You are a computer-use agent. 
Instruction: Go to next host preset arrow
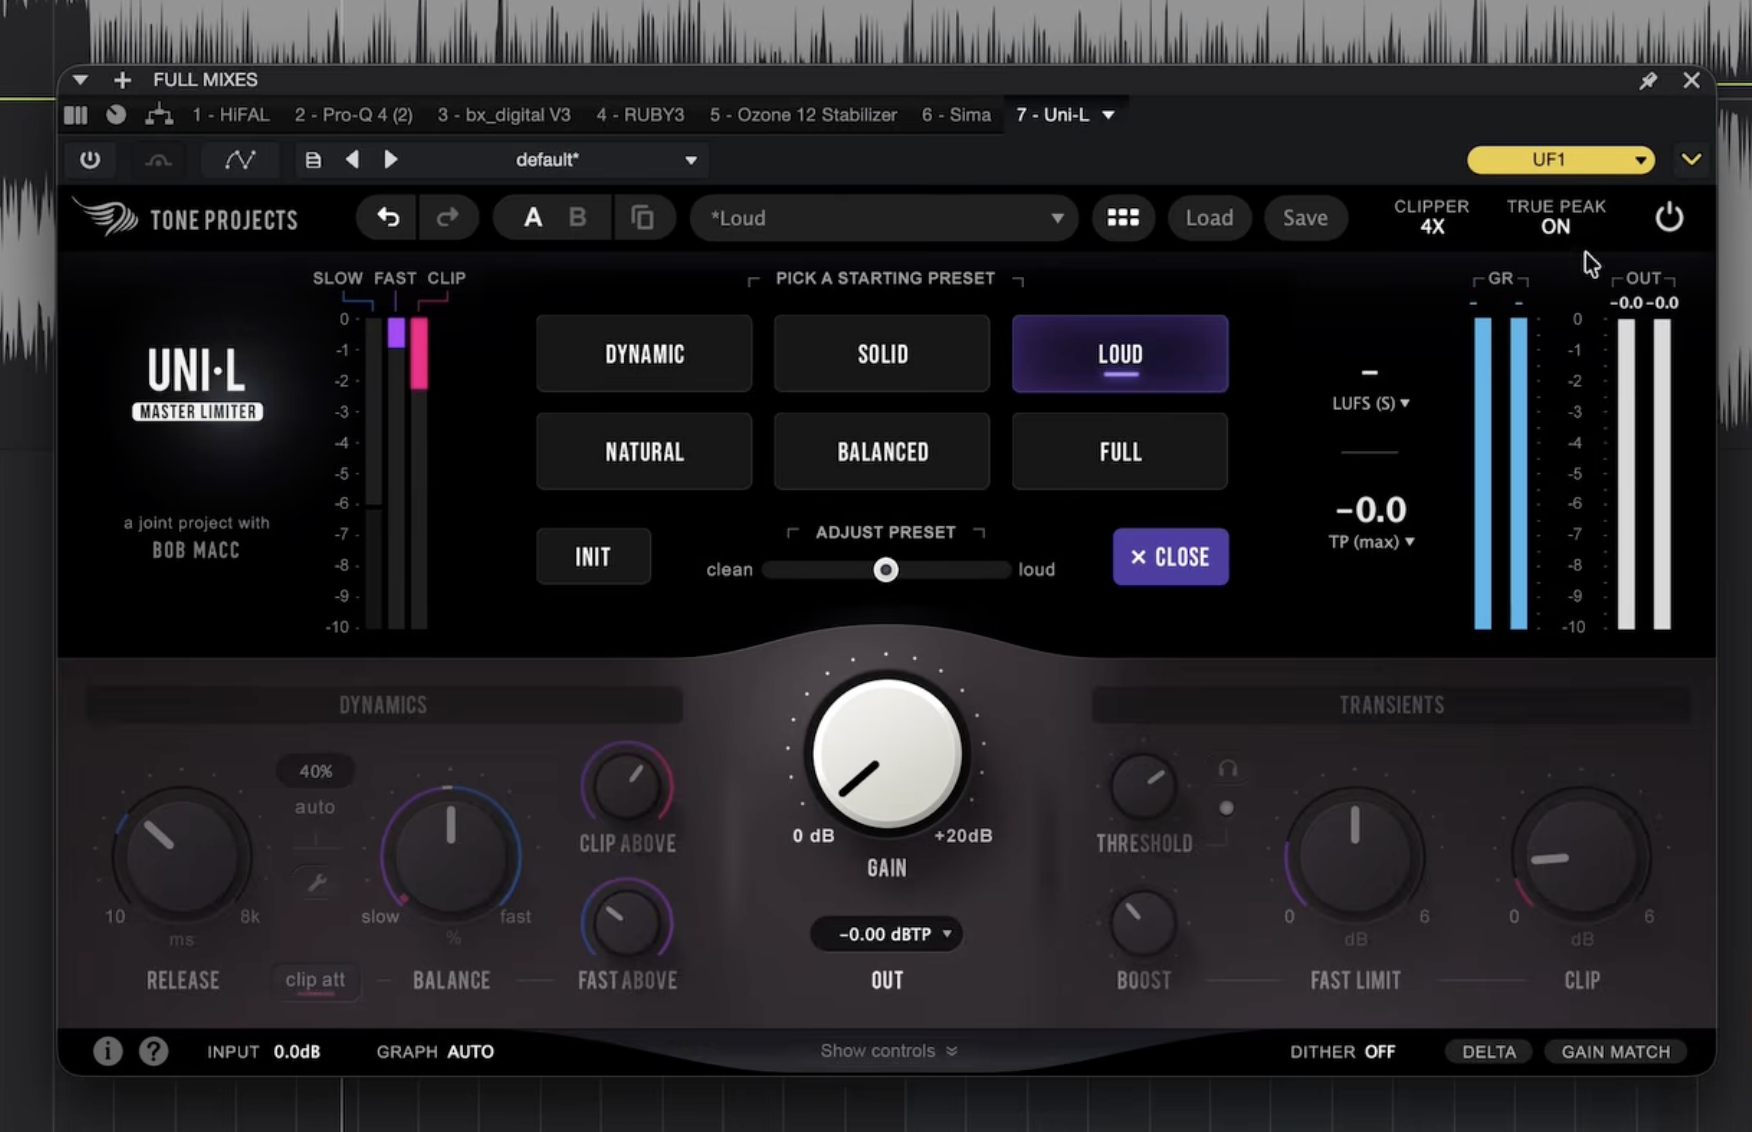tap(391, 159)
